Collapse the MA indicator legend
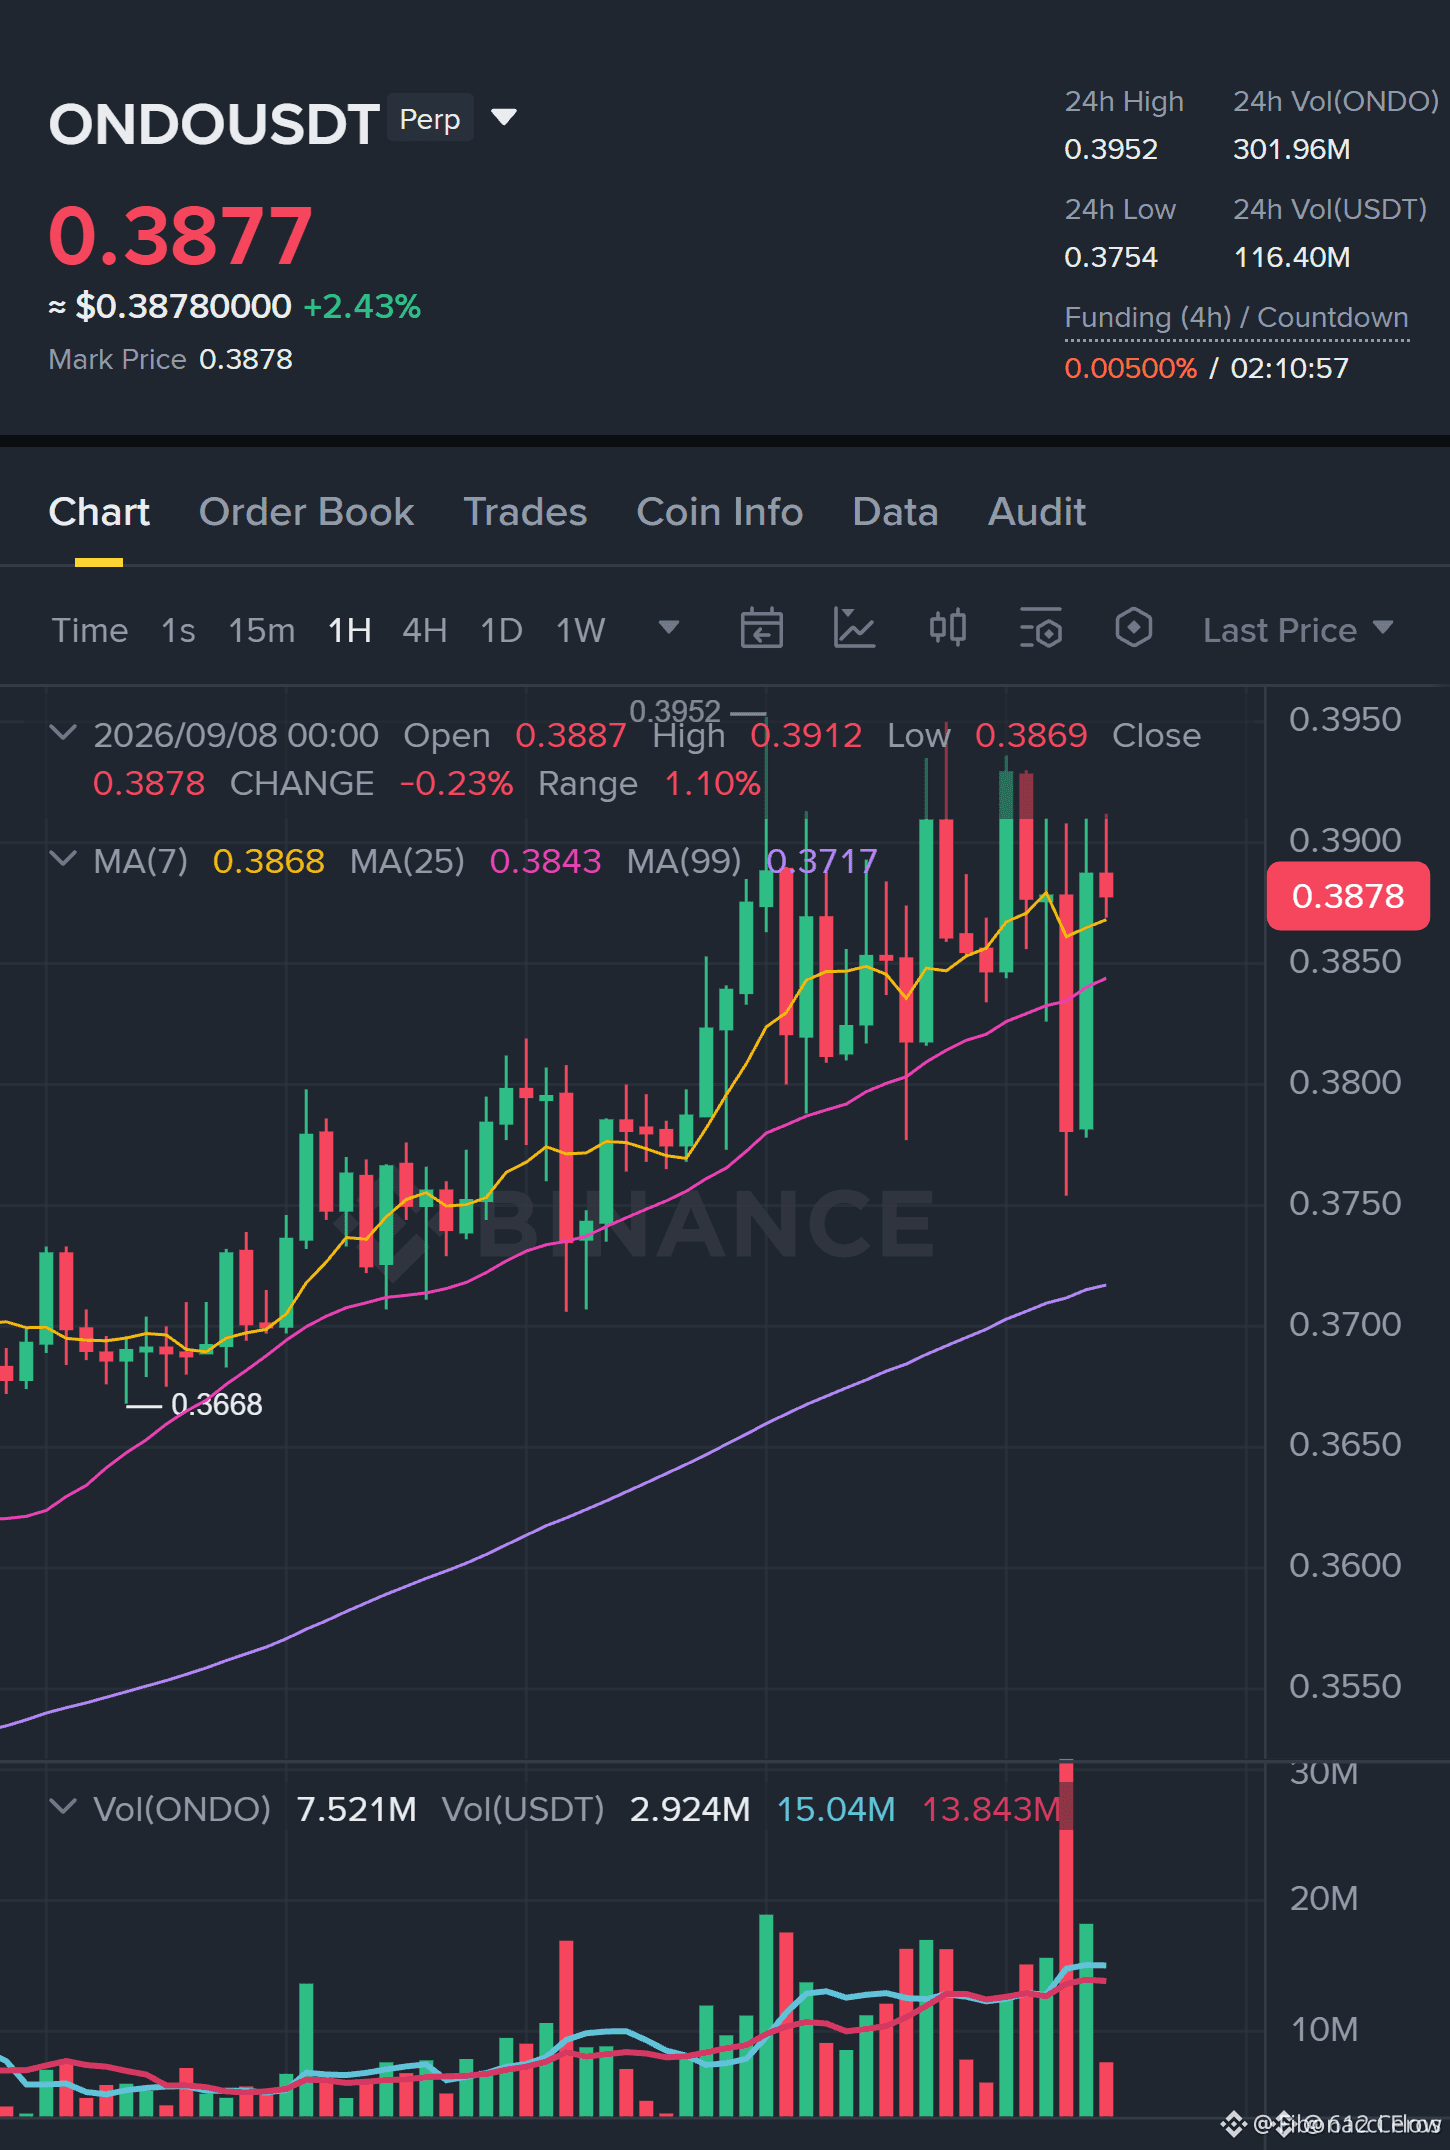 pos(63,859)
